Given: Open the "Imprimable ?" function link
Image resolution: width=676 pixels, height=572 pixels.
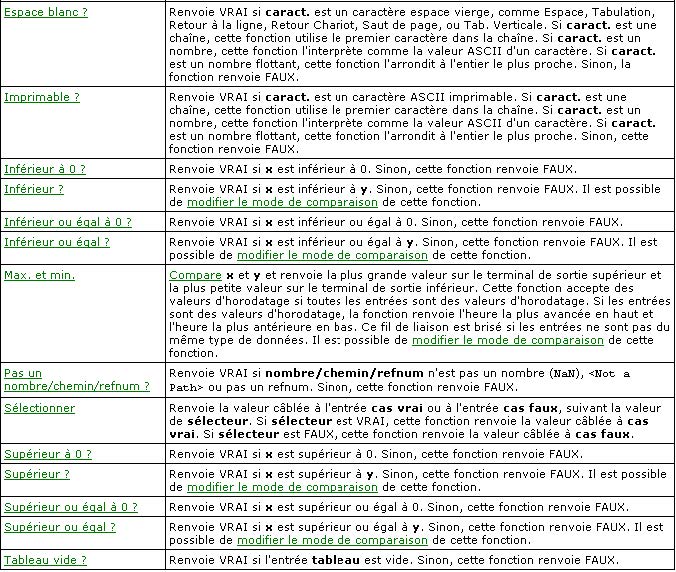Looking at the screenshot, I should (42, 97).
